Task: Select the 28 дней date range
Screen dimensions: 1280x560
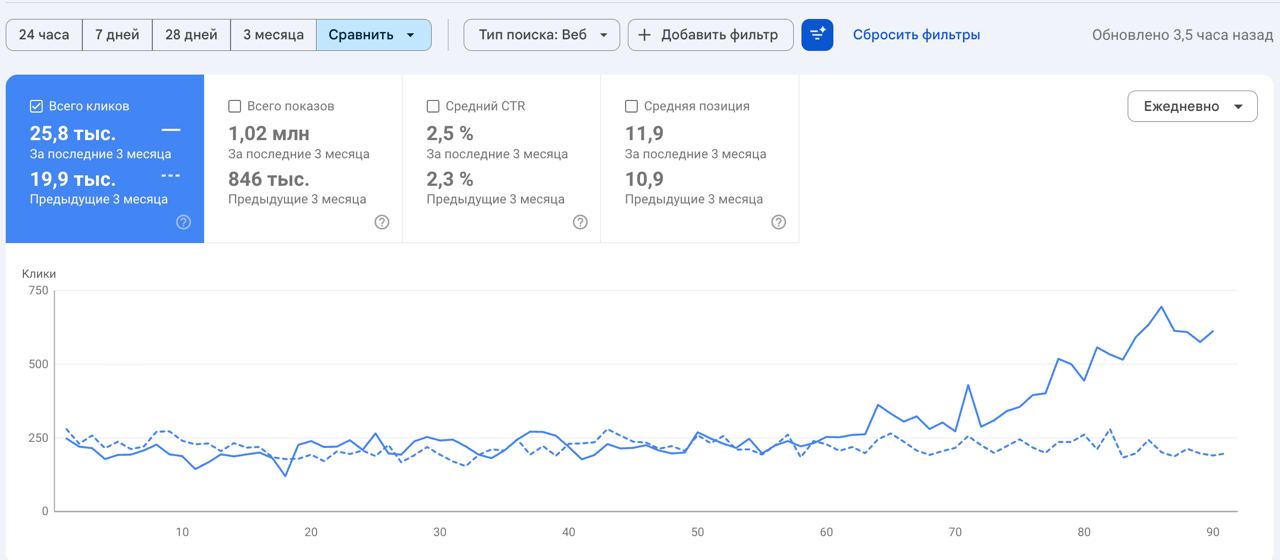Action: (x=191, y=35)
